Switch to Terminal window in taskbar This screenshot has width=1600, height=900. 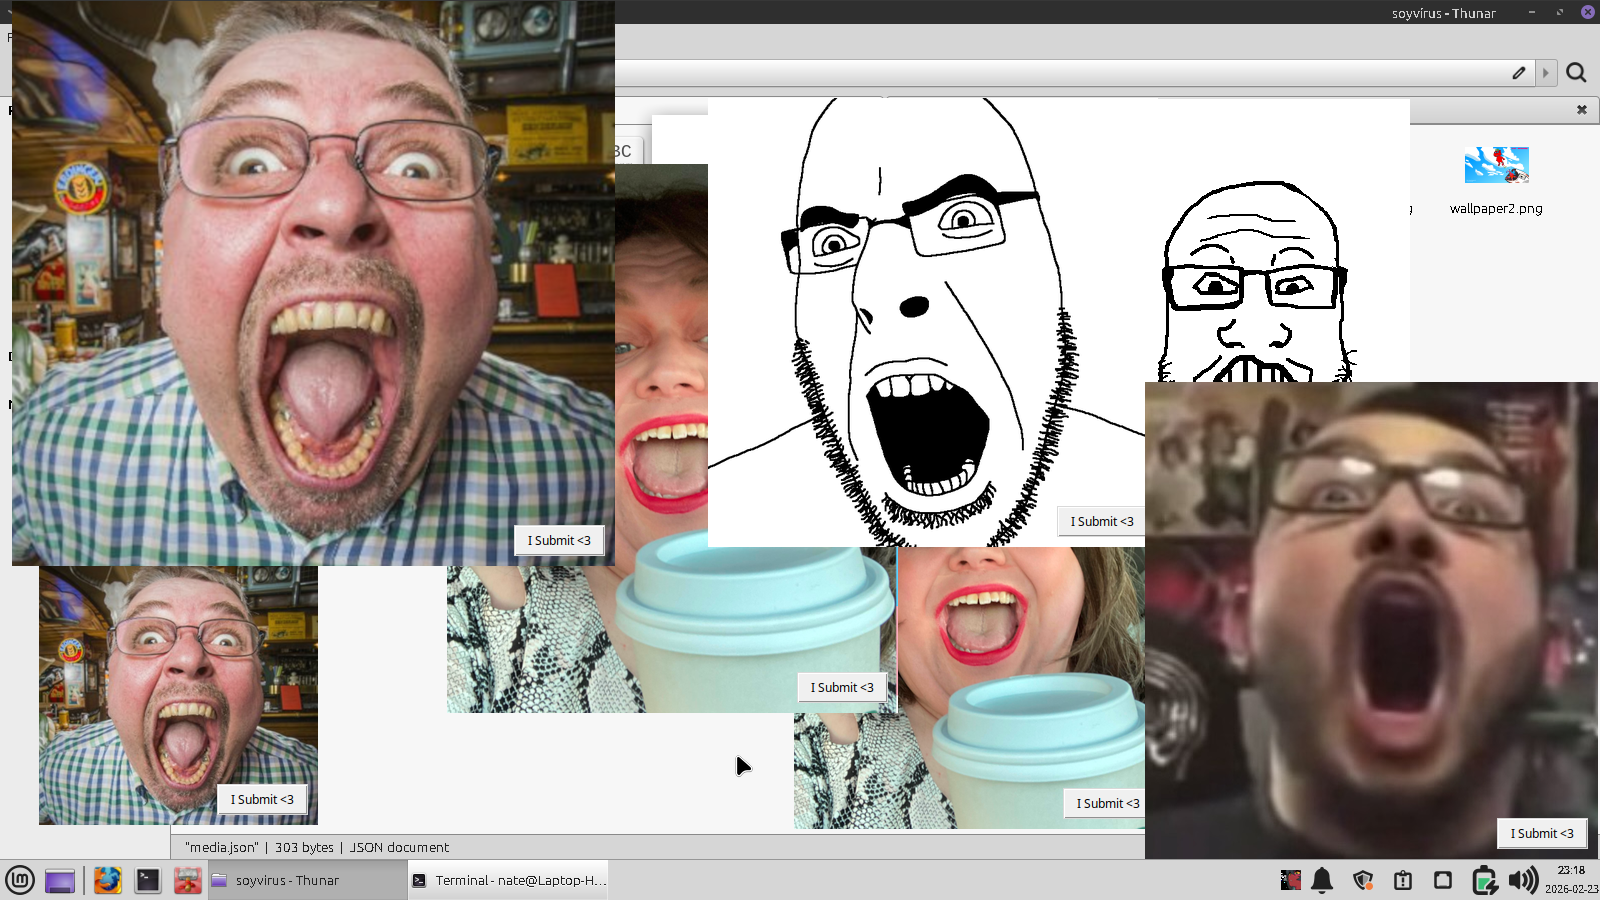pyautogui.click(x=509, y=880)
